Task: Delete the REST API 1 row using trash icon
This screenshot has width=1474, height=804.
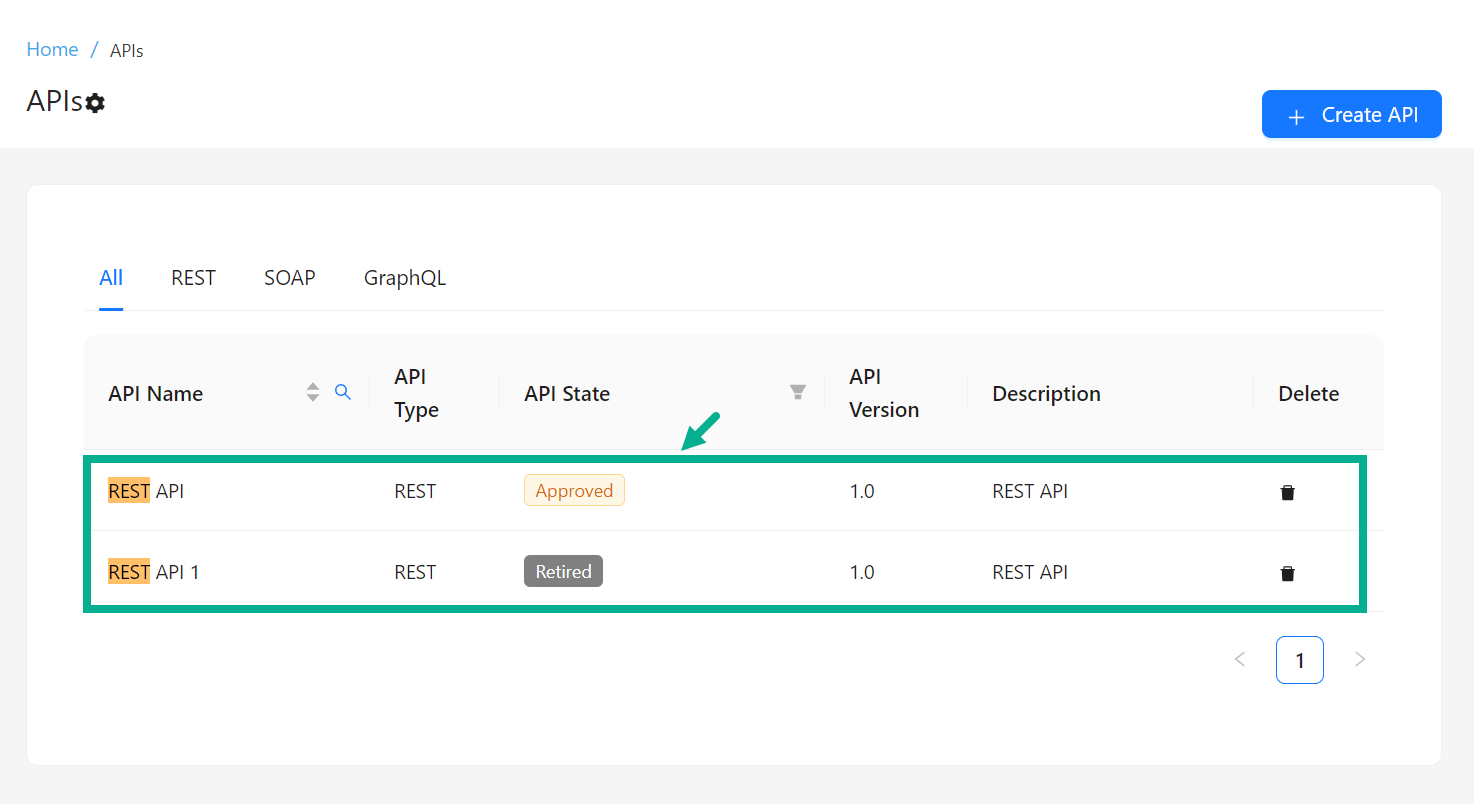Action: pyautogui.click(x=1287, y=573)
